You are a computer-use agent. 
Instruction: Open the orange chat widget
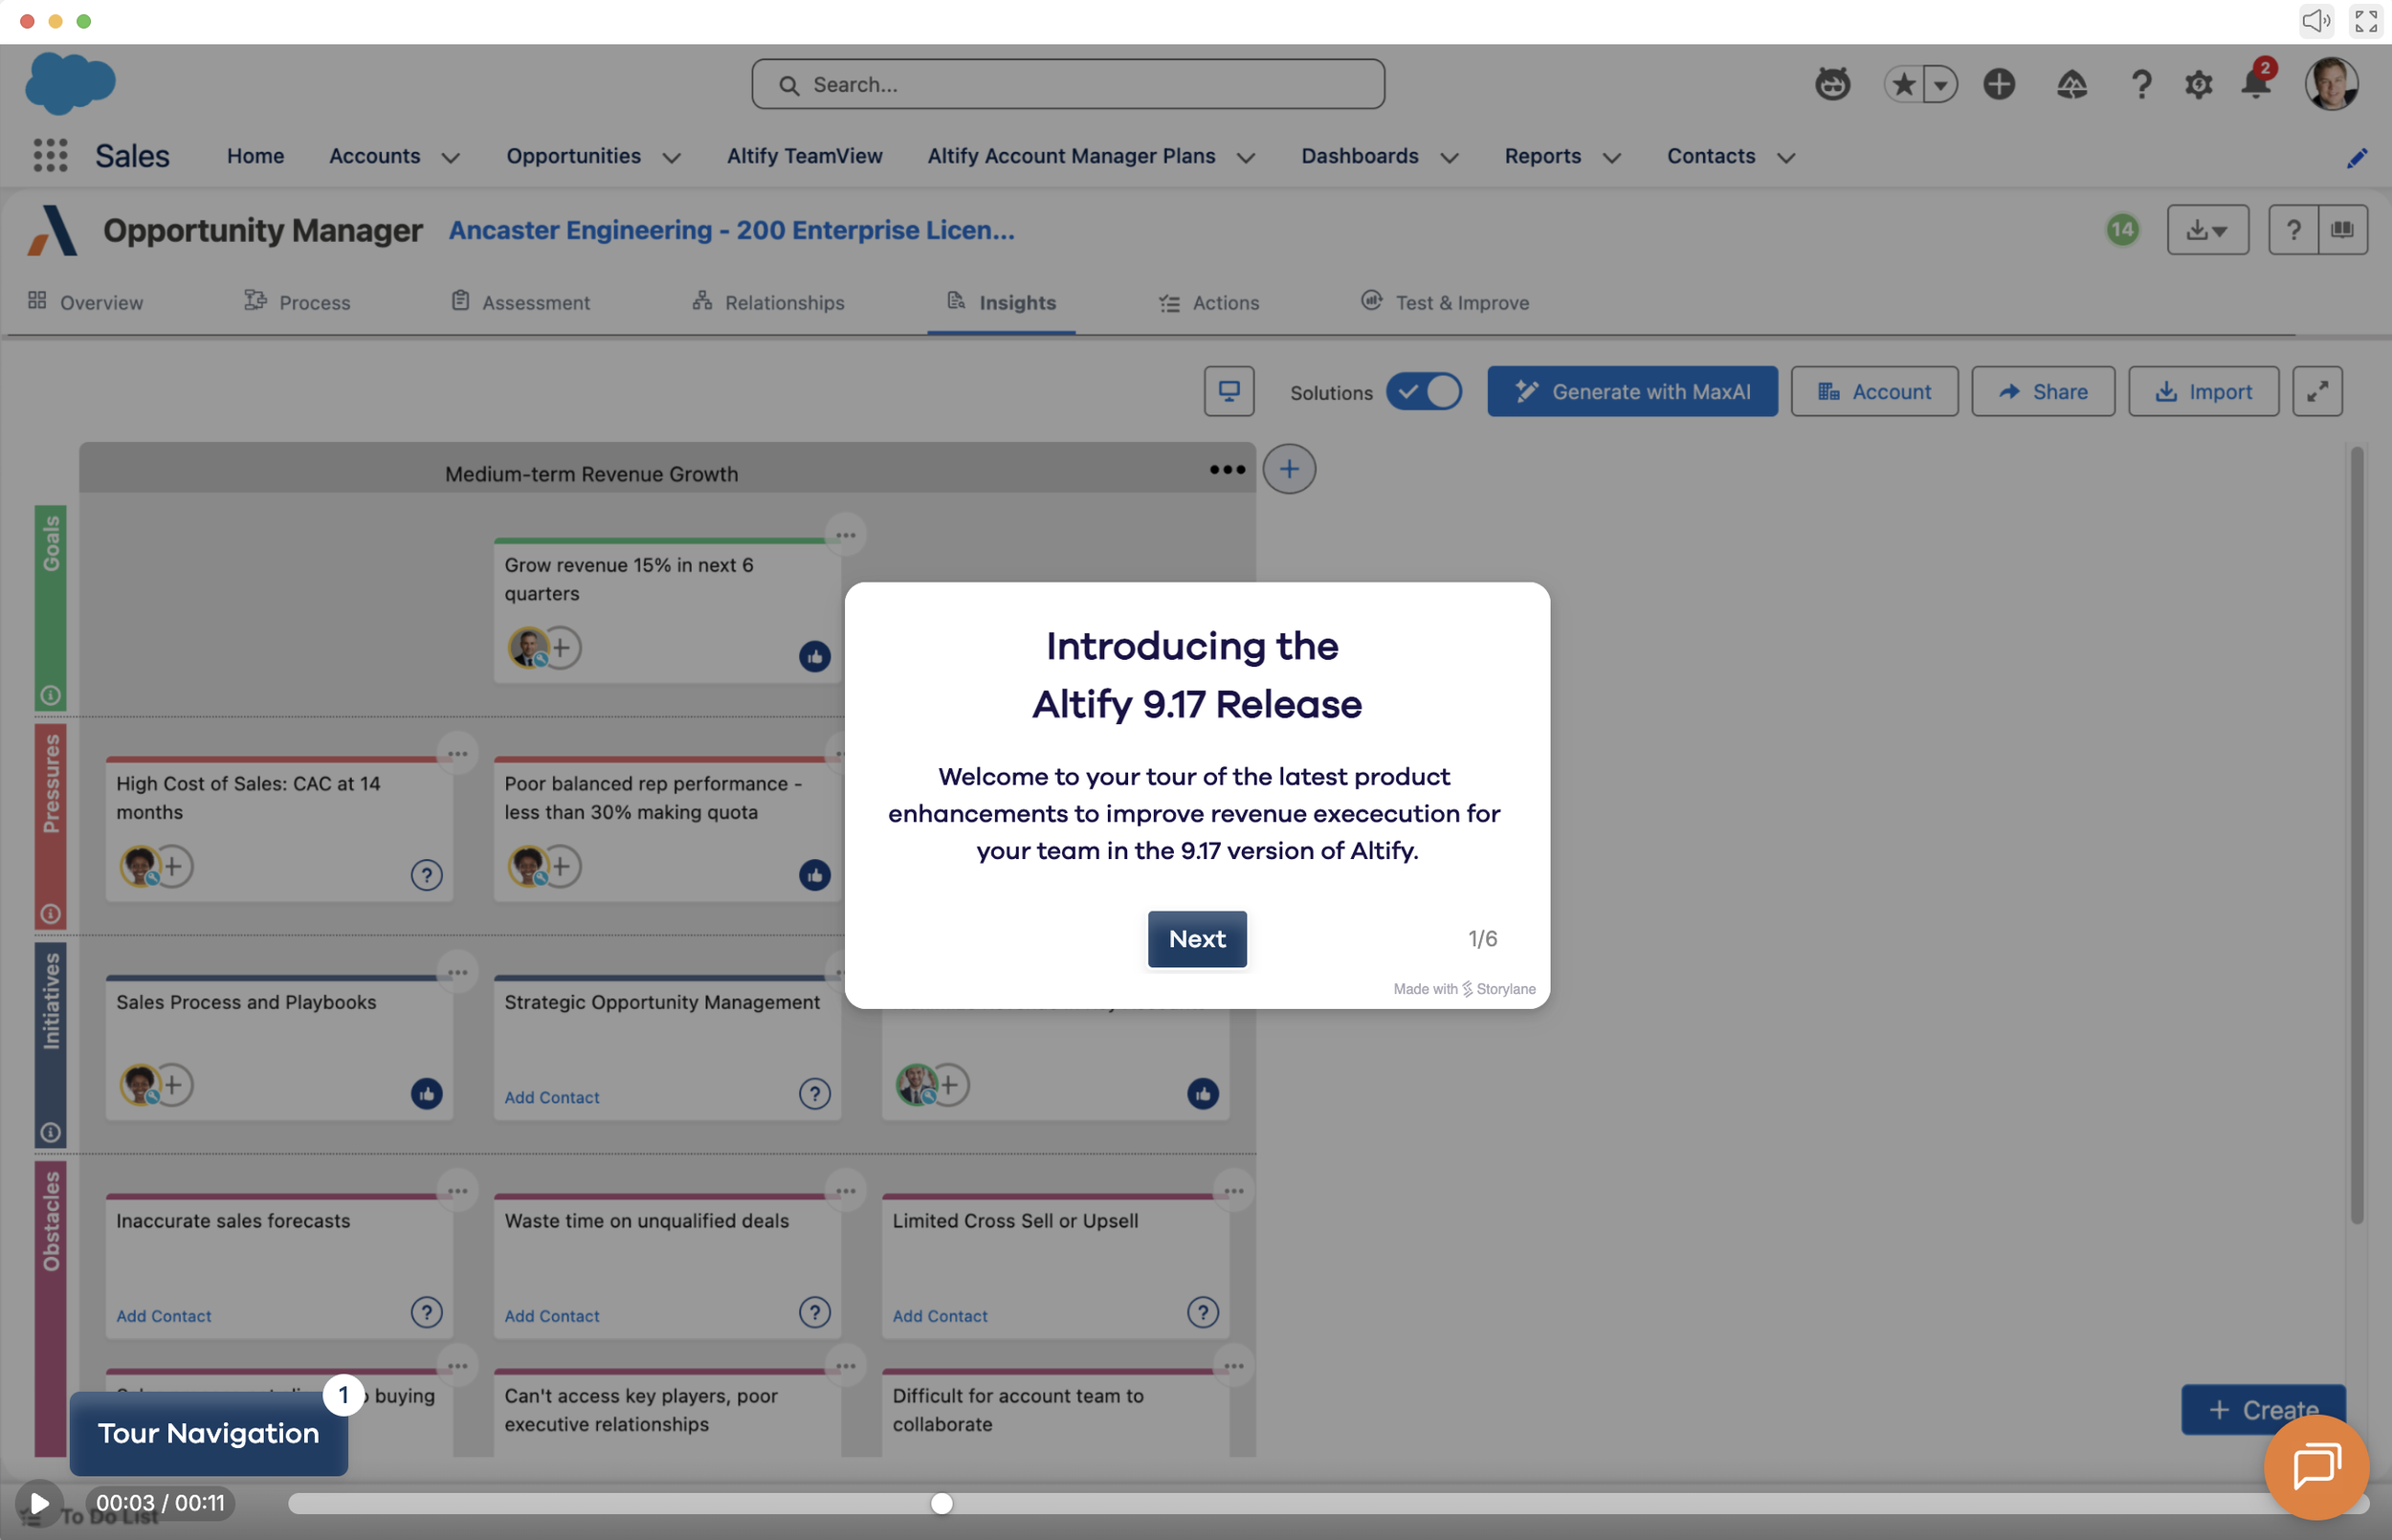[x=2316, y=1467]
